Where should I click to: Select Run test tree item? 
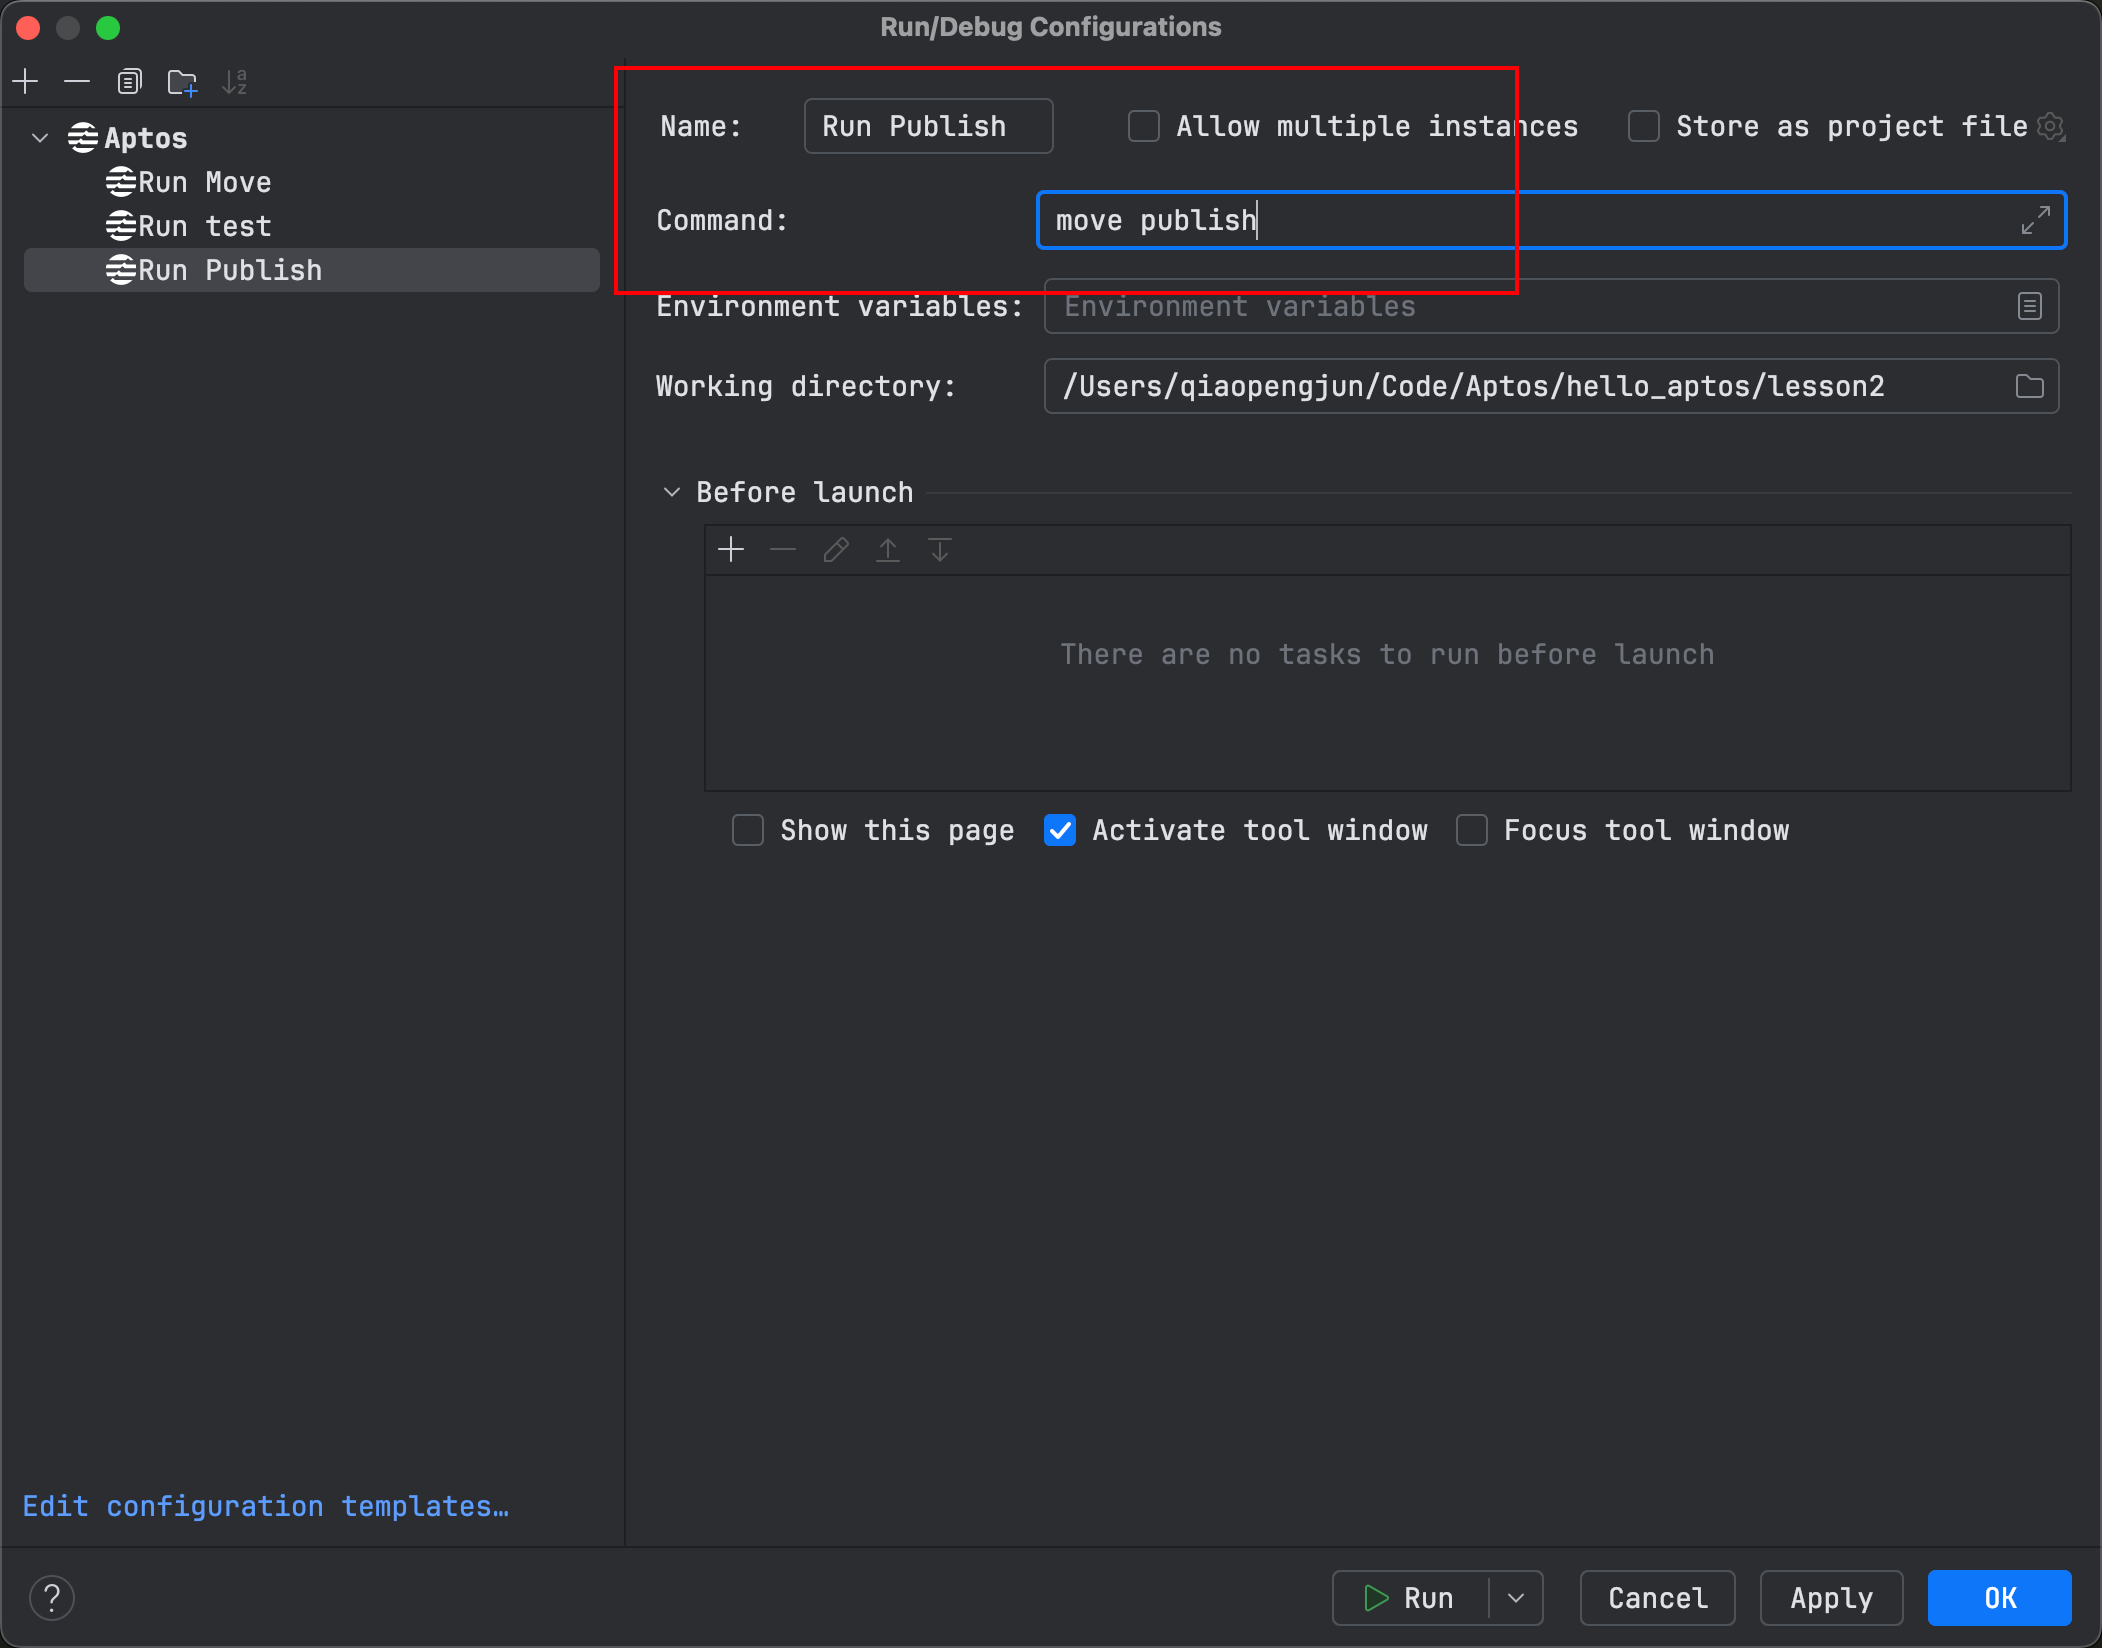[x=203, y=223]
